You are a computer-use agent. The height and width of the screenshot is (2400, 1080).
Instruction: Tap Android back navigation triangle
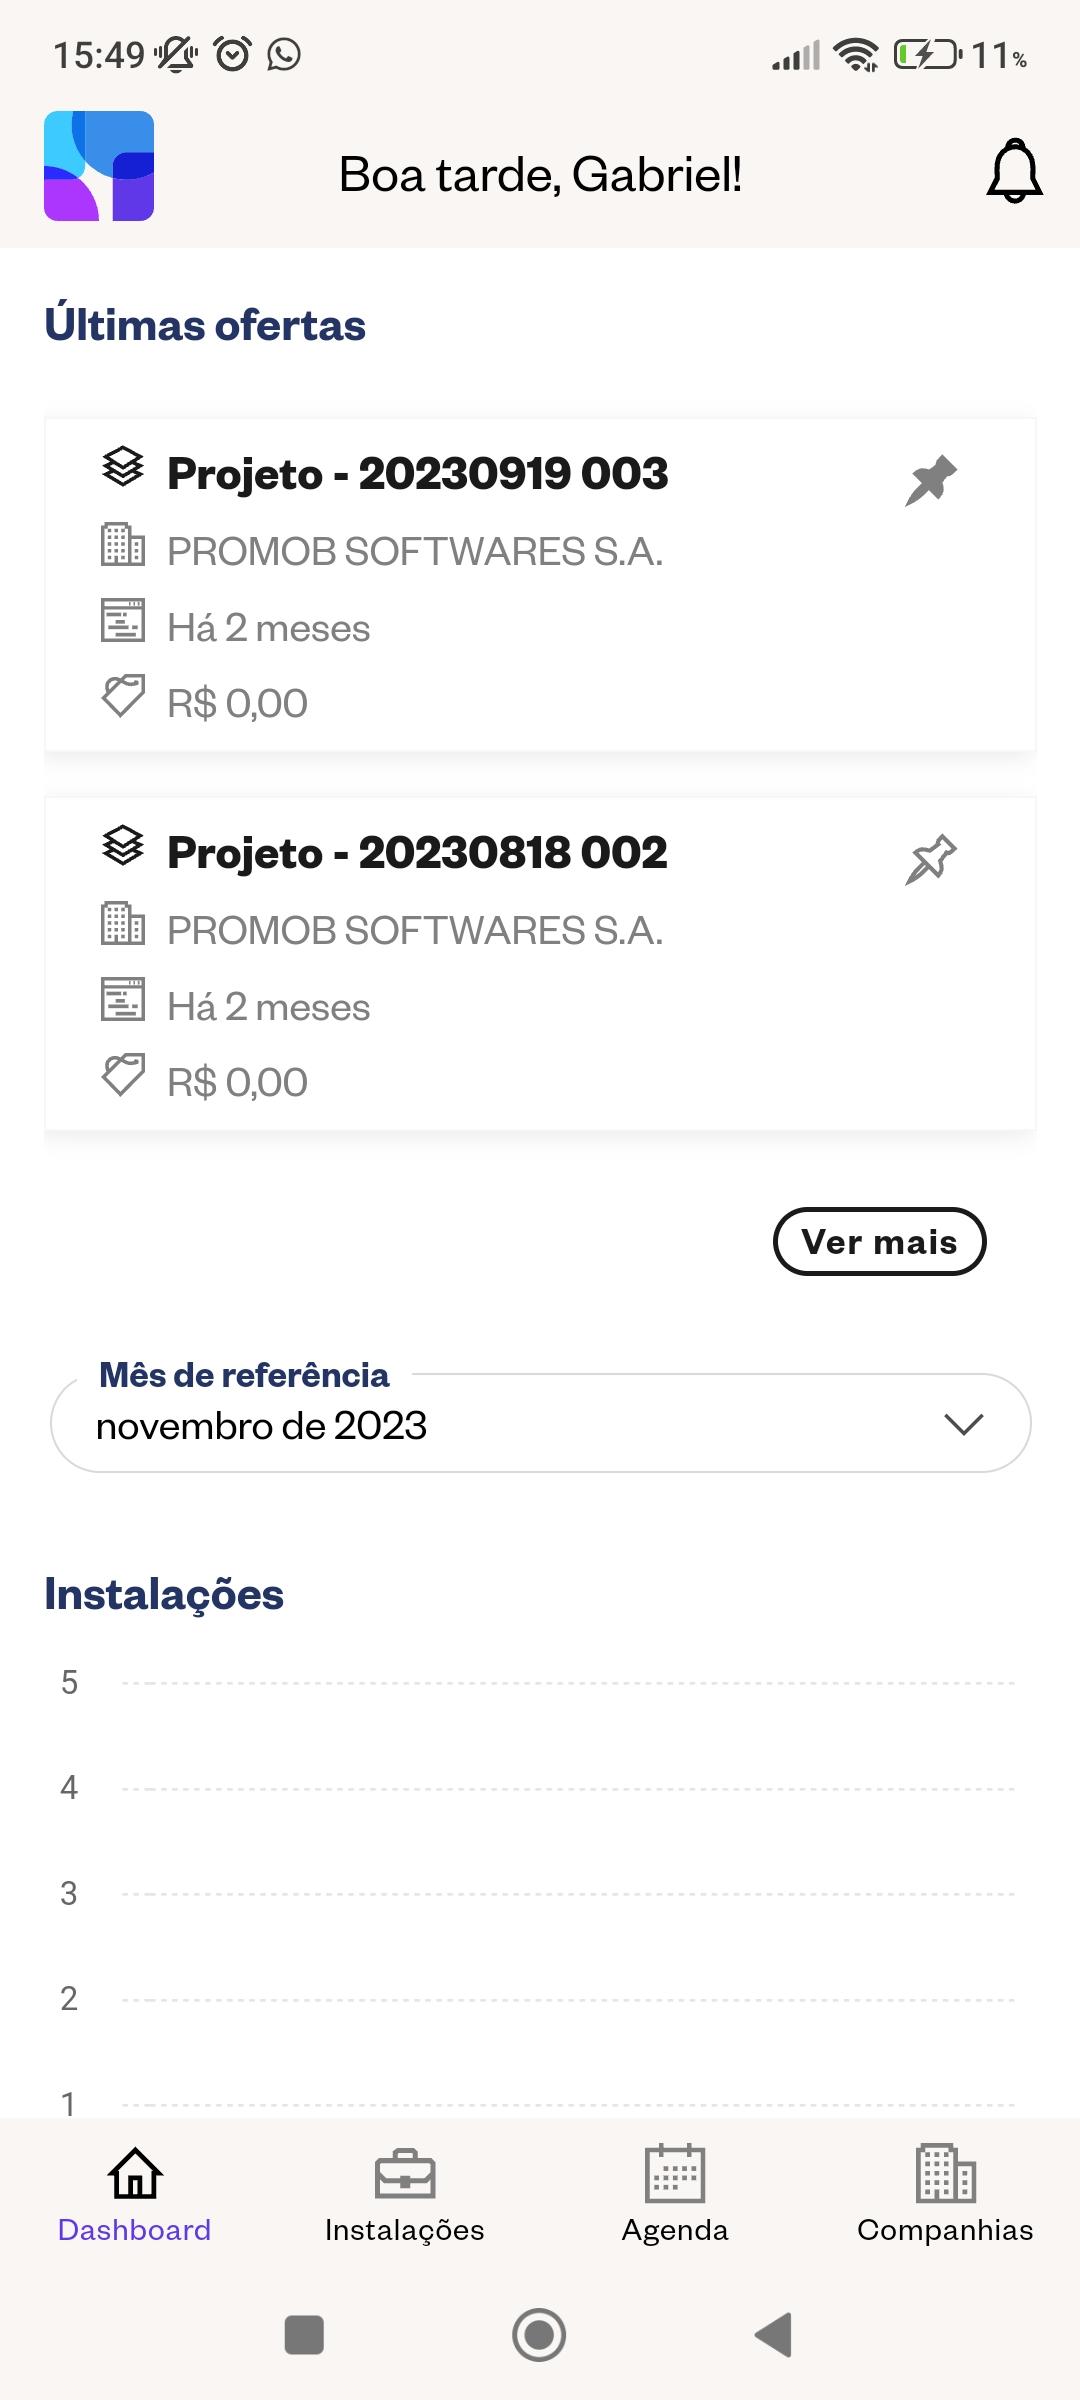[774, 2335]
